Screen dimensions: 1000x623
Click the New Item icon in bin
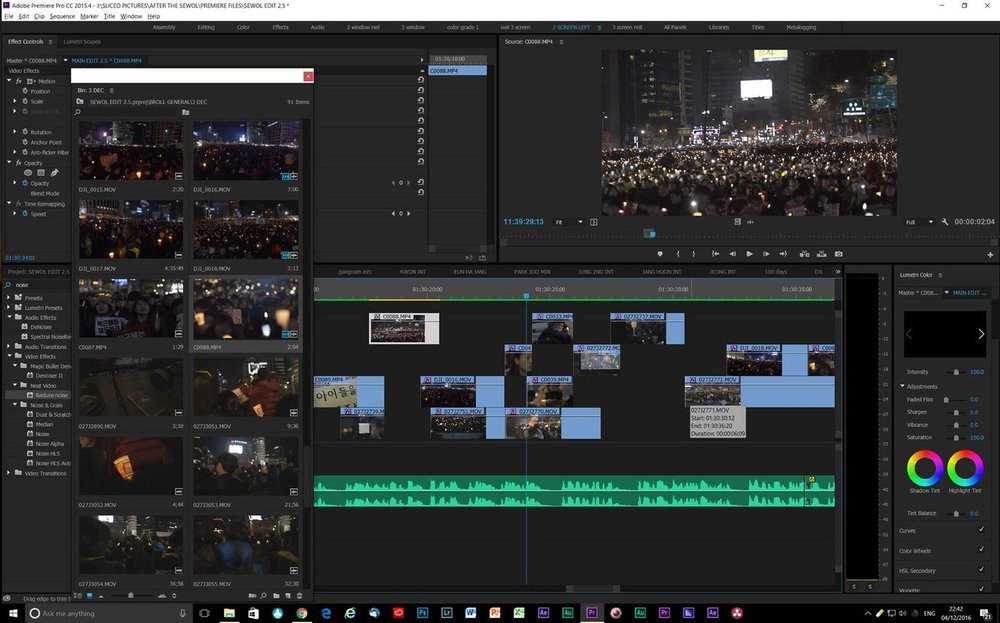[x=288, y=596]
